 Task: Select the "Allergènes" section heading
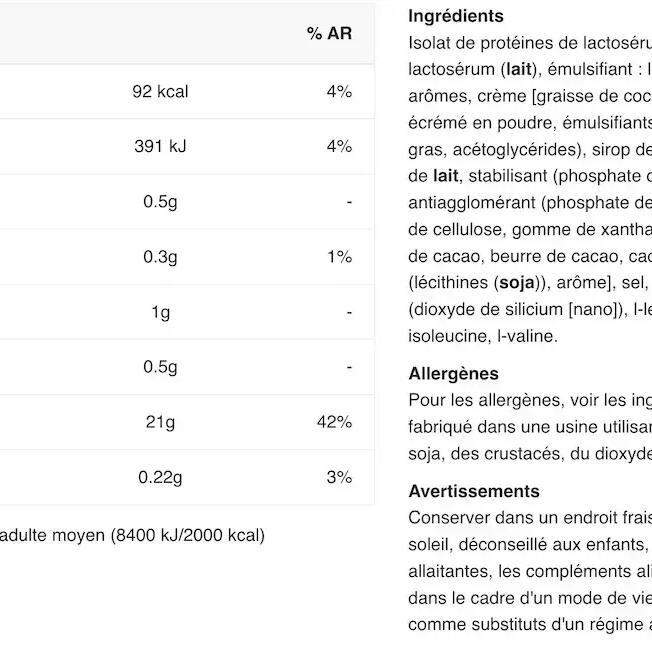[453, 374]
